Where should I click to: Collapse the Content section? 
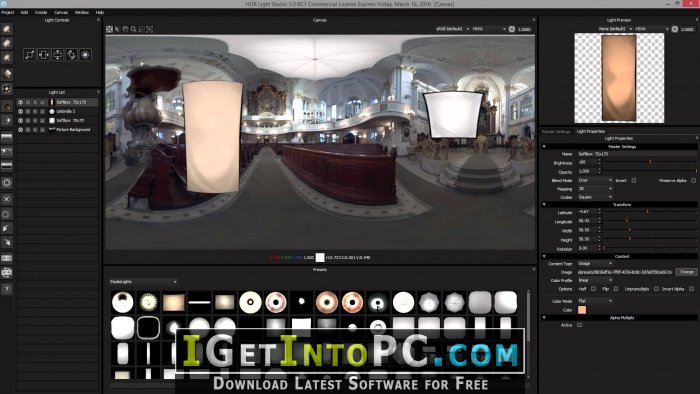[544, 256]
